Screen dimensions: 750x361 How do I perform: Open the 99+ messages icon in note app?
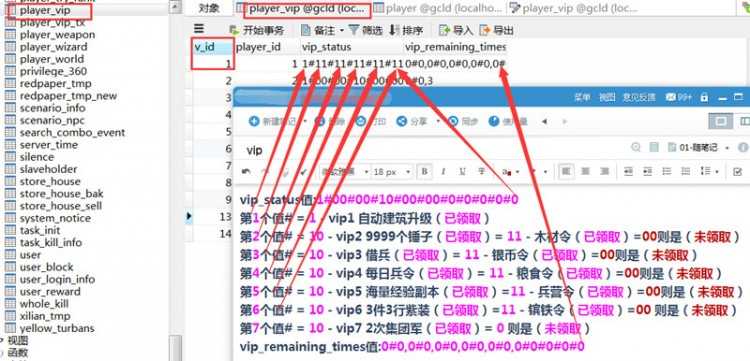pyautogui.click(x=678, y=97)
